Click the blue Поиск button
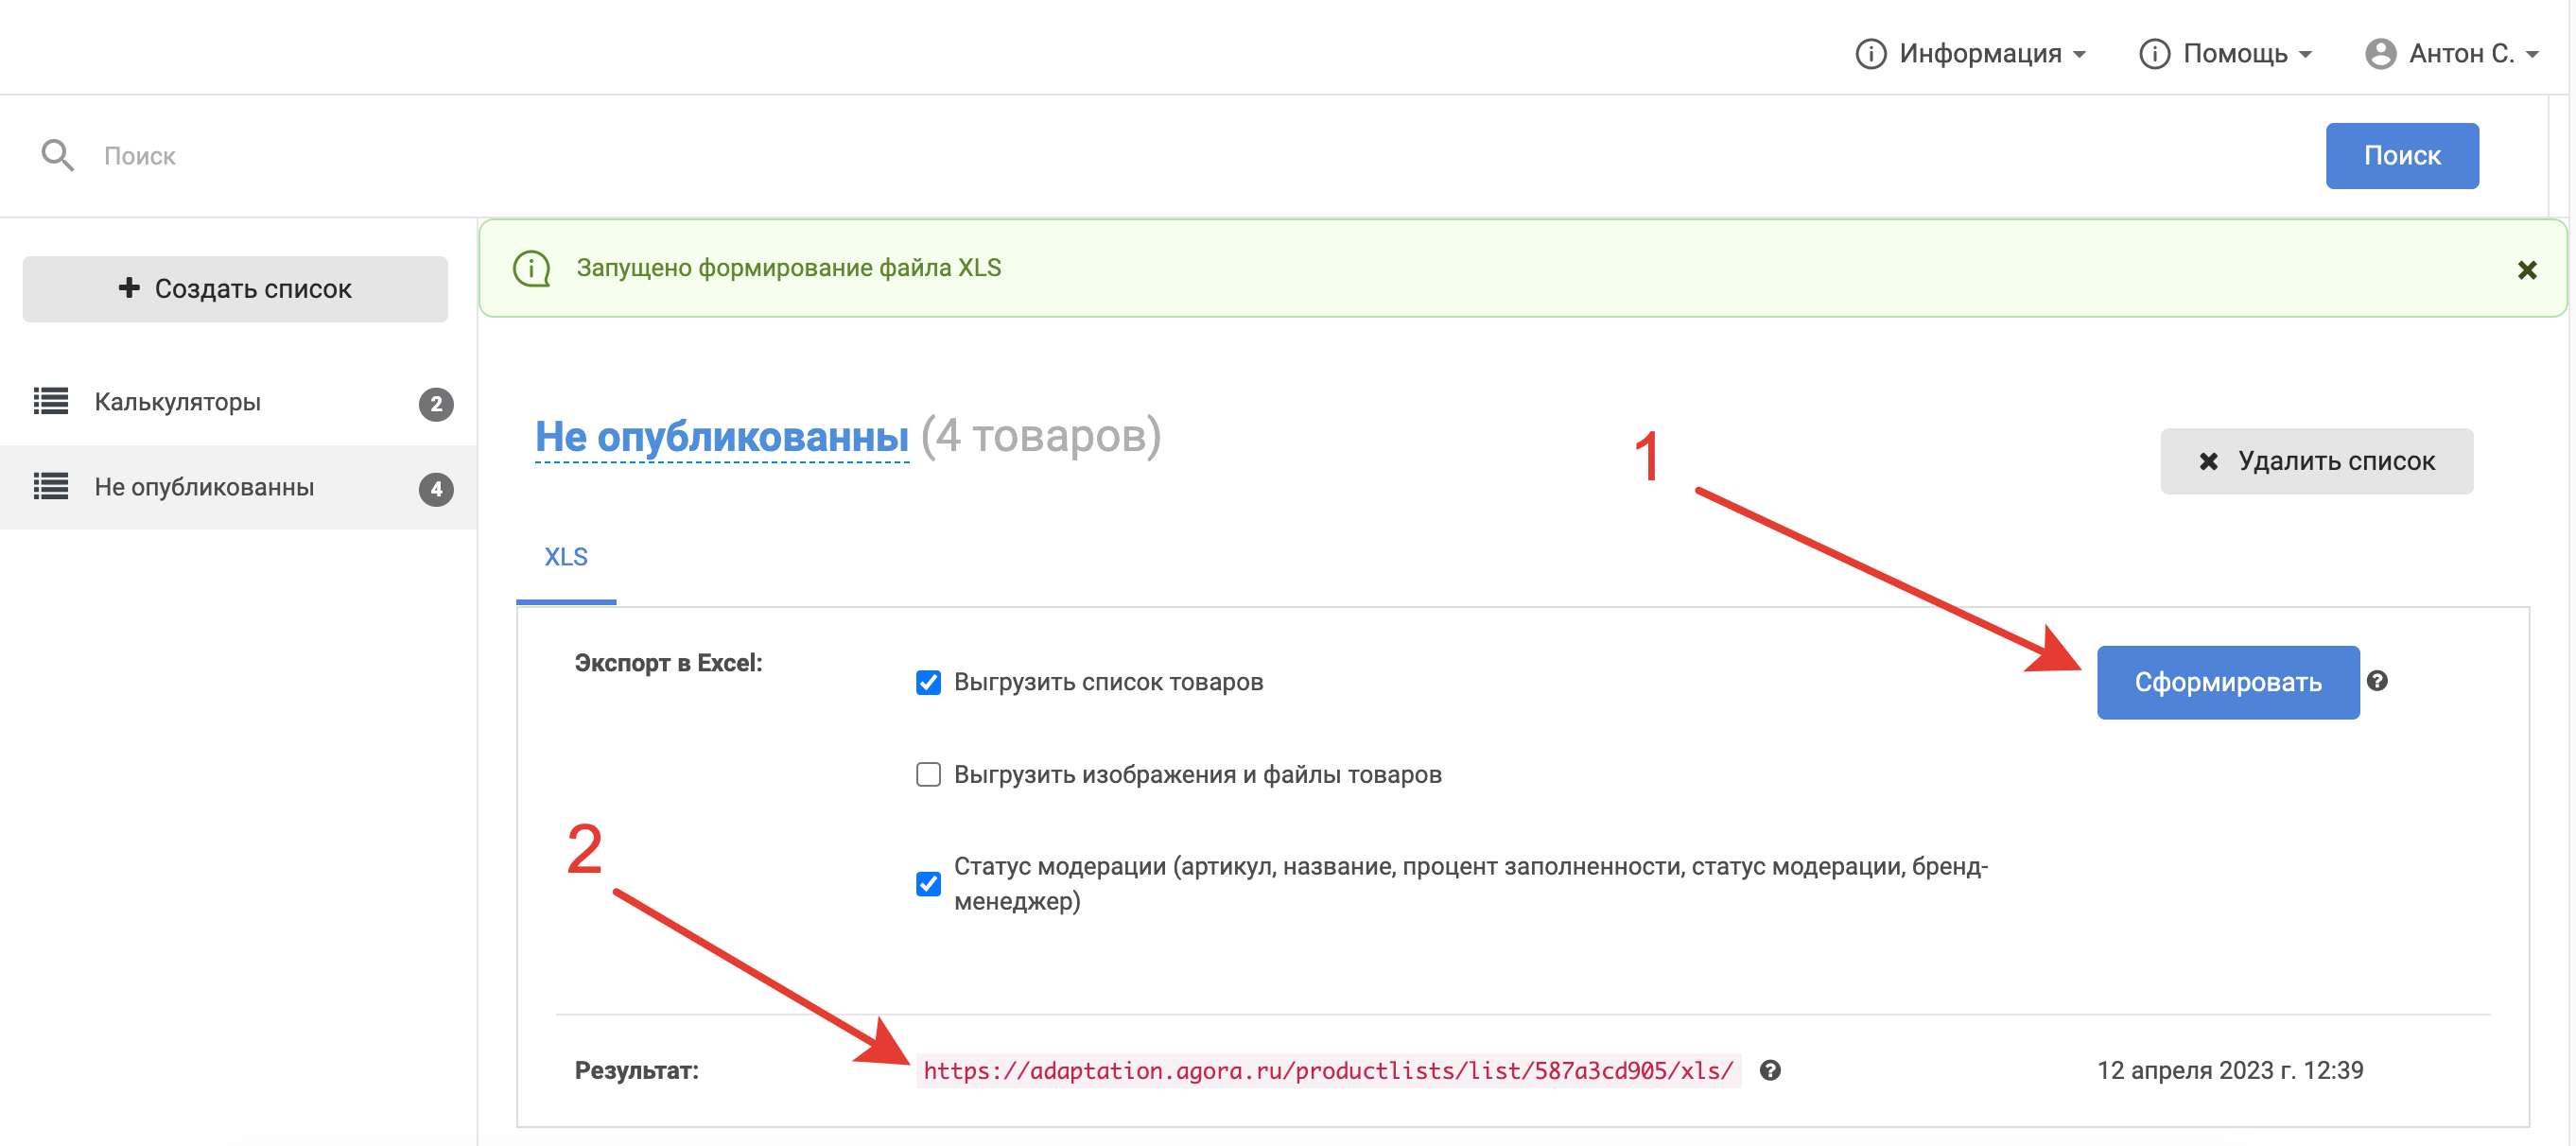Image resolution: width=2576 pixels, height=1146 pixels. [x=2401, y=156]
